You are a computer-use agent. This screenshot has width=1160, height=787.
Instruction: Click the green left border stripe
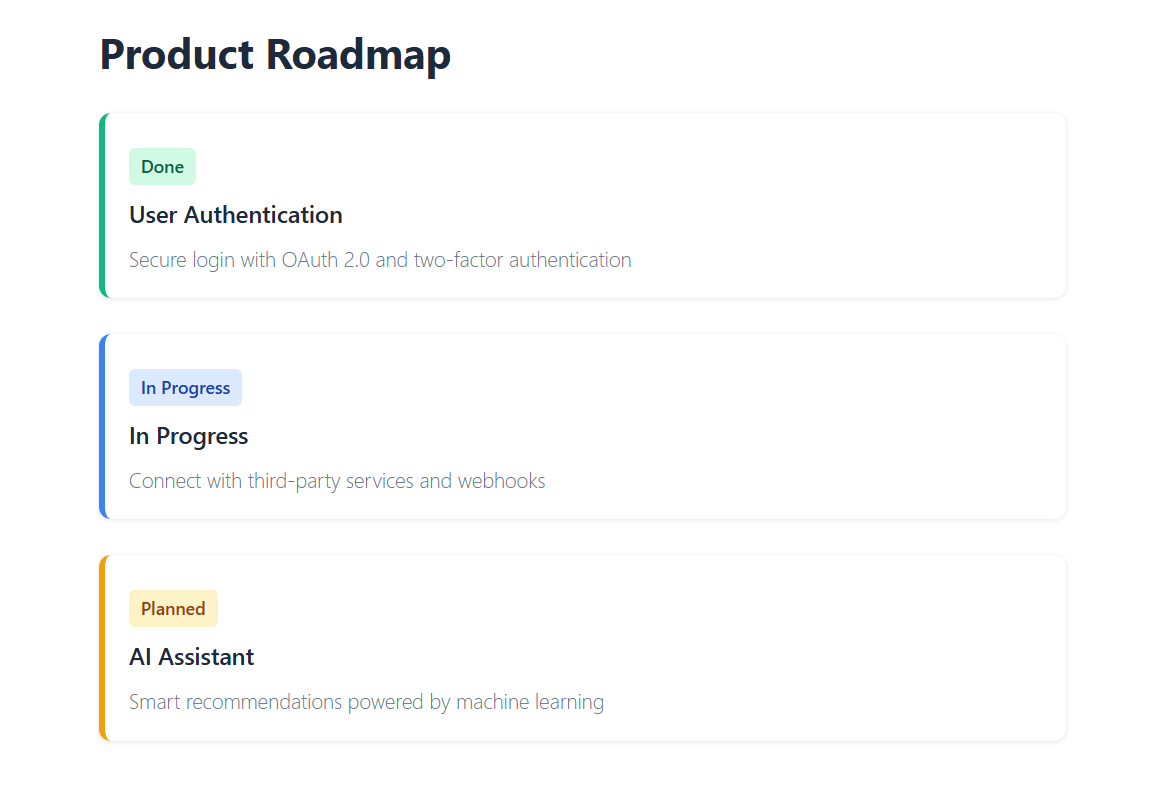click(x=102, y=206)
